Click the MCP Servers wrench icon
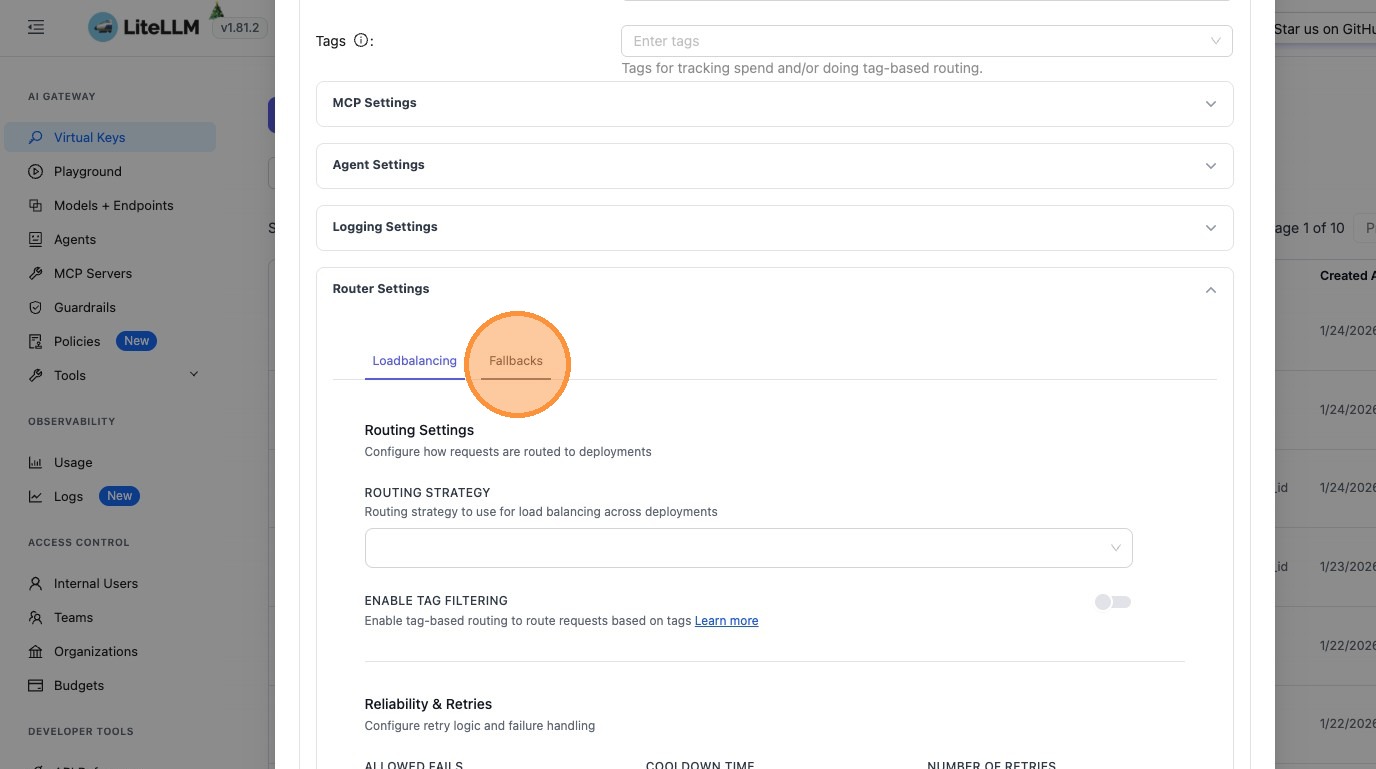 pyautogui.click(x=36, y=273)
